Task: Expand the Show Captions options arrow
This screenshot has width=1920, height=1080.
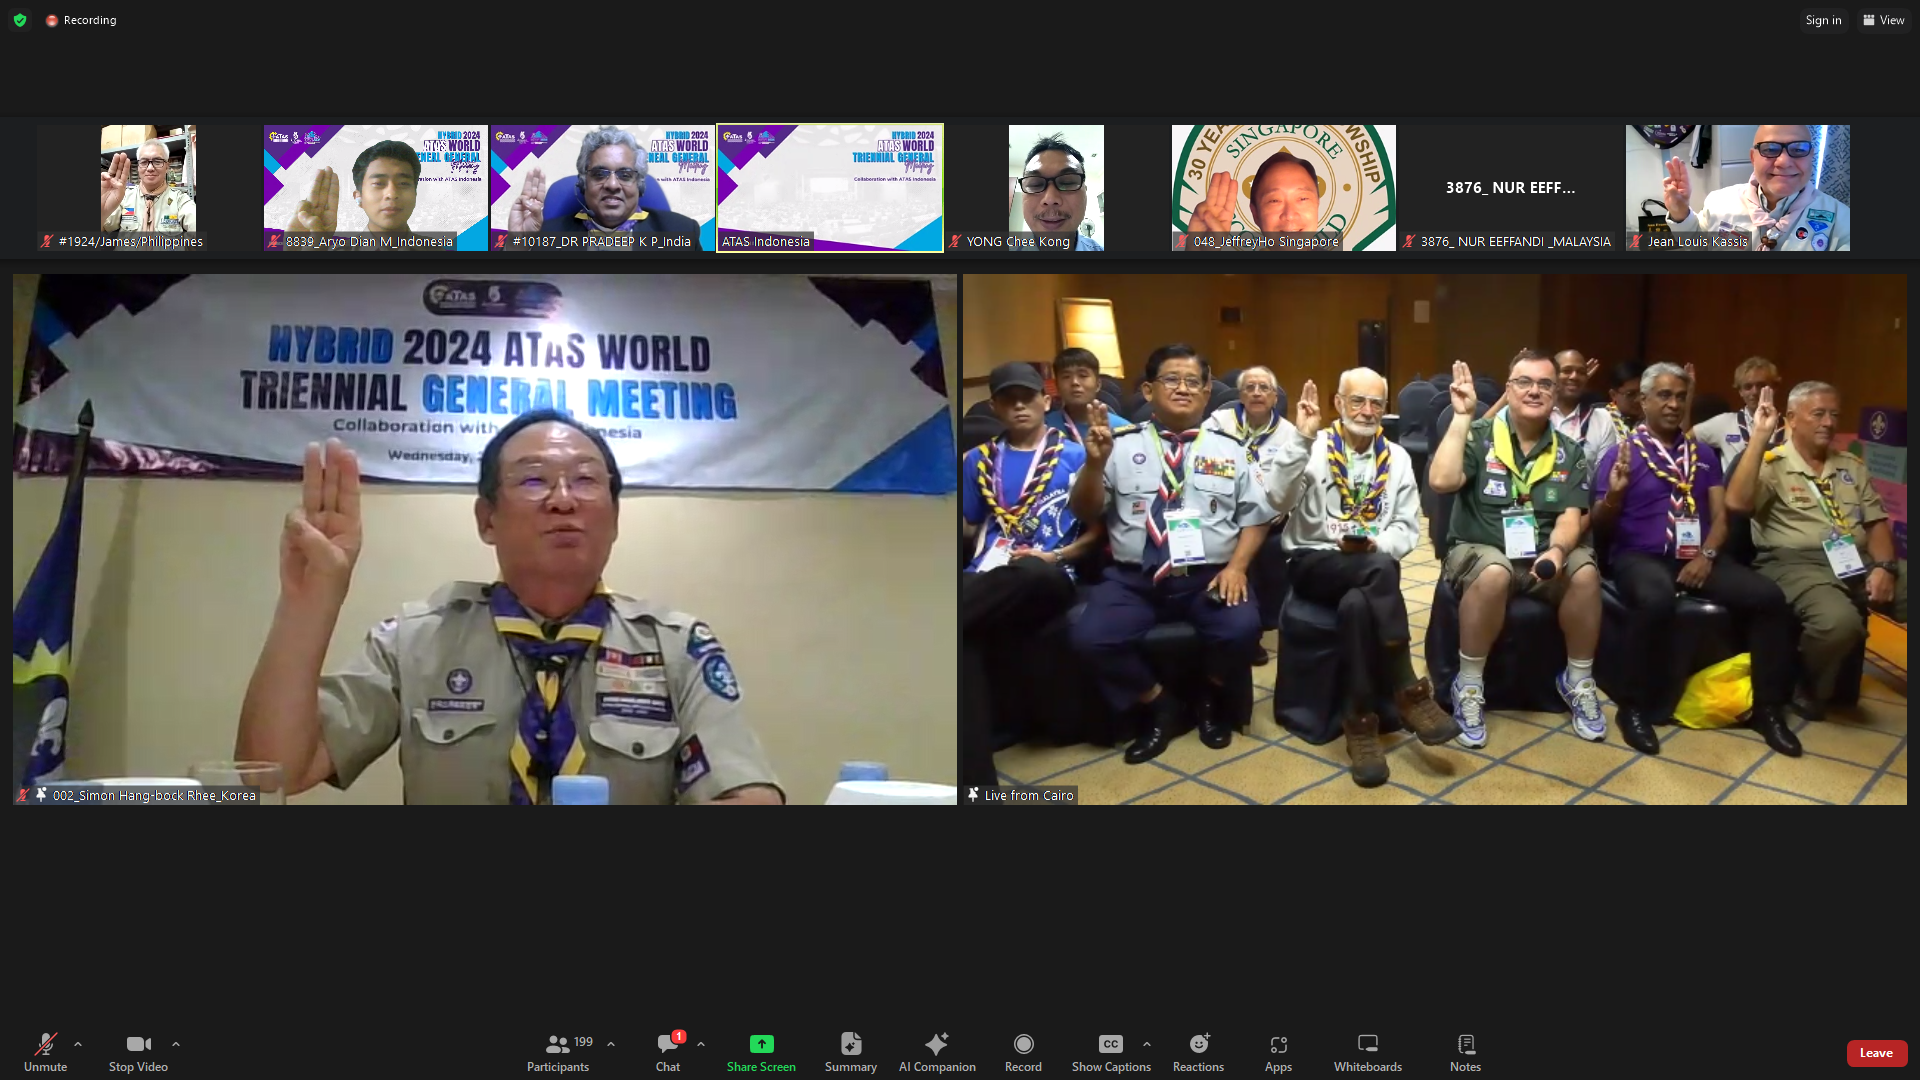Action: (1147, 1044)
